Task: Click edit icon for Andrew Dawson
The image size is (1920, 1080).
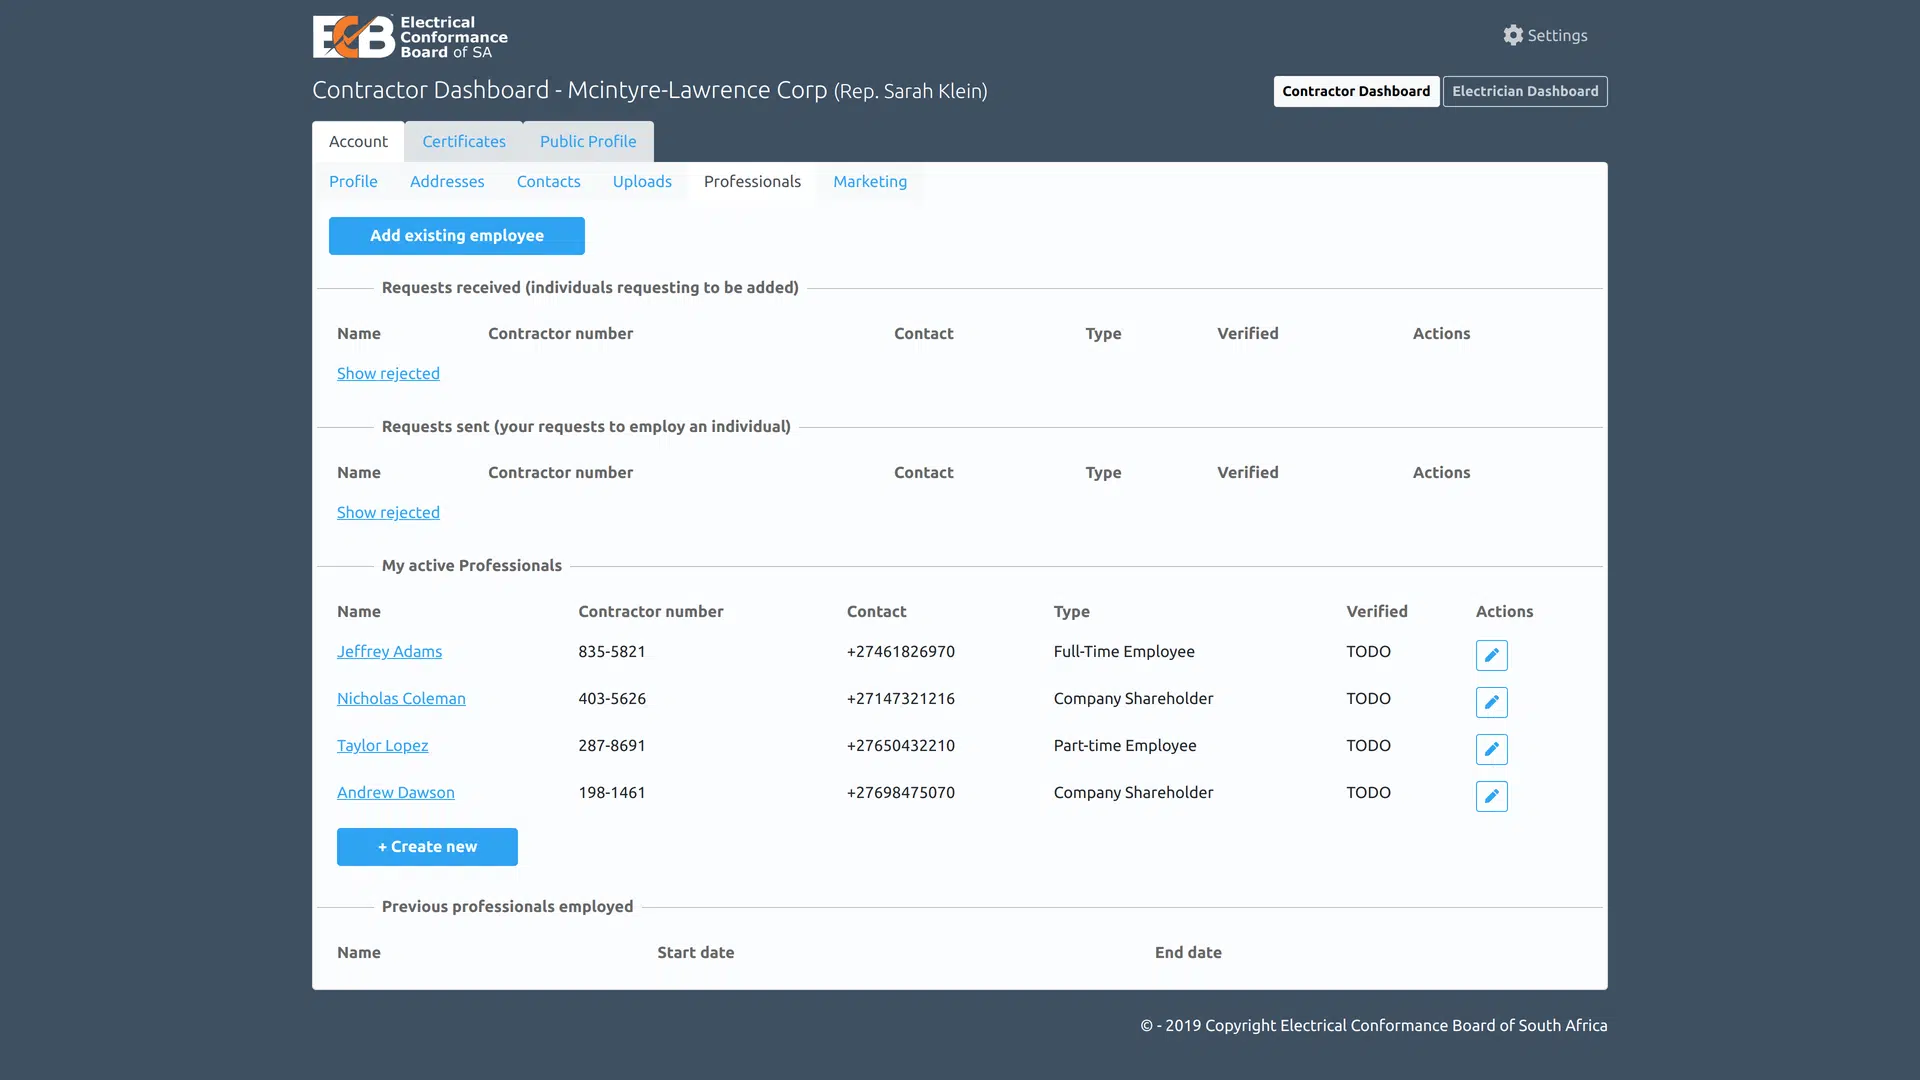Action: pos(1491,795)
